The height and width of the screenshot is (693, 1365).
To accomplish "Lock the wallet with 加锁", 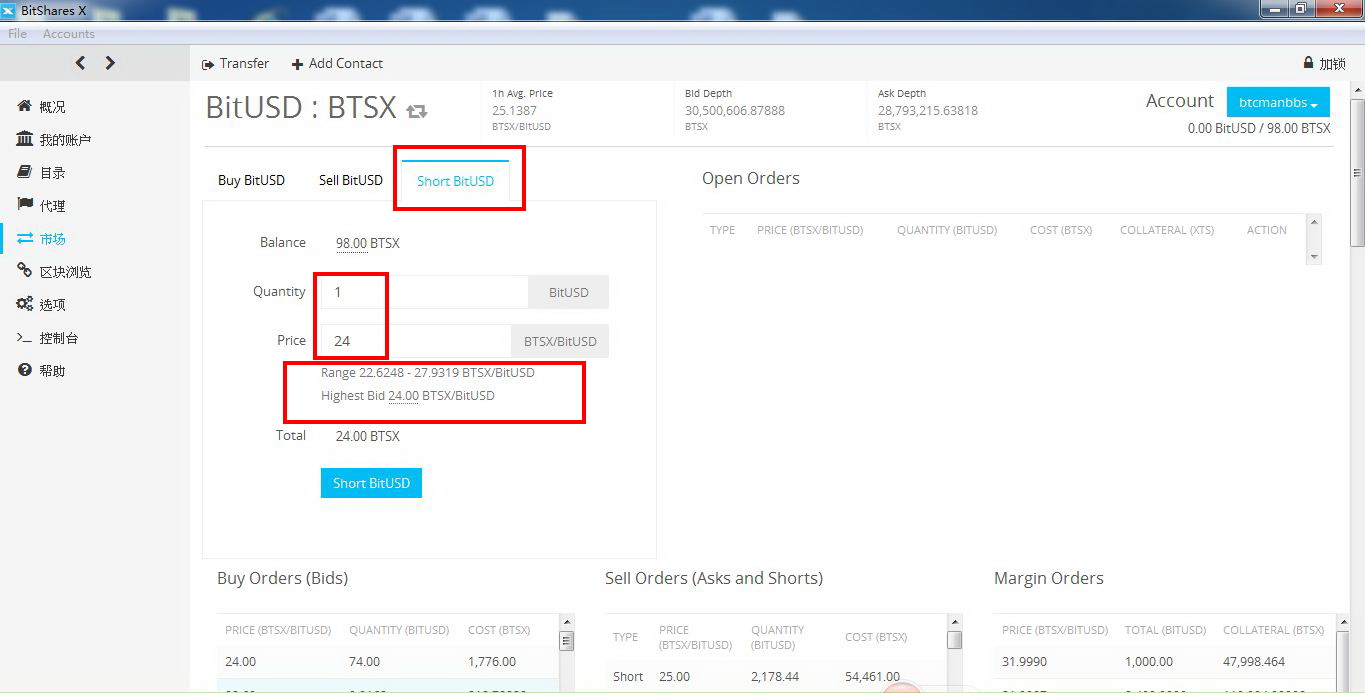I will [x=1324, y=63].
